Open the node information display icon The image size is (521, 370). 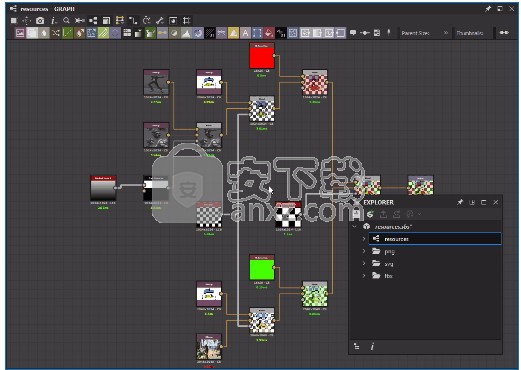click(53, 21)
